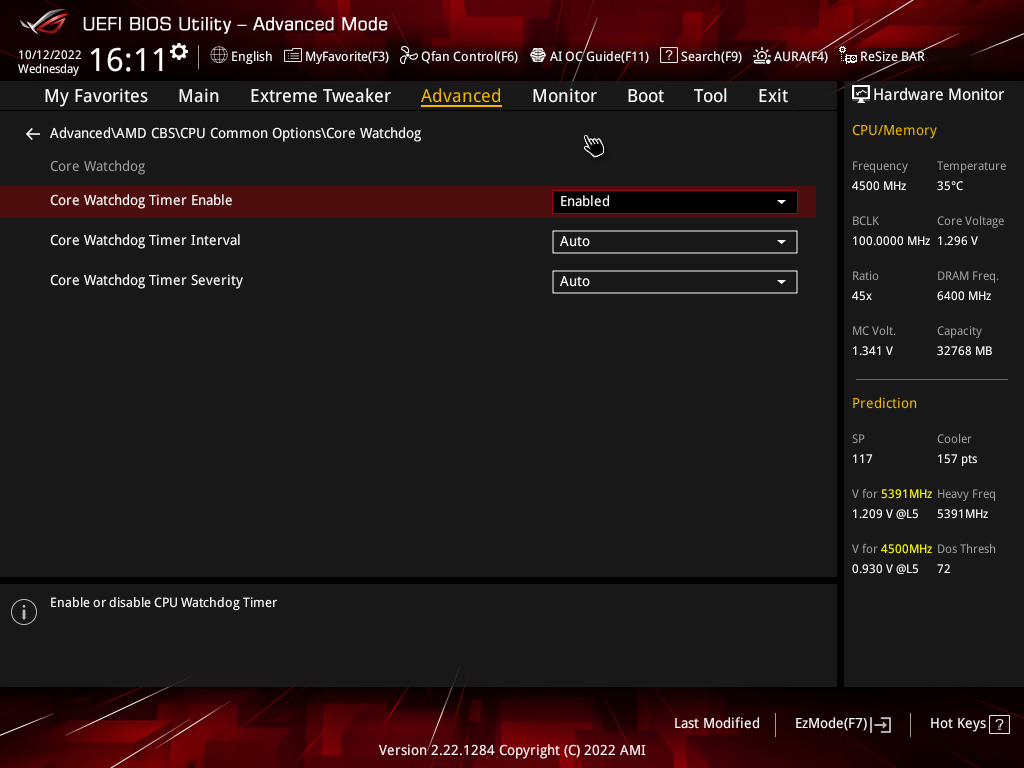Open MyFavorite(F3) list icon
This screenshot has width=1024, height=768.
coord(293,56)
